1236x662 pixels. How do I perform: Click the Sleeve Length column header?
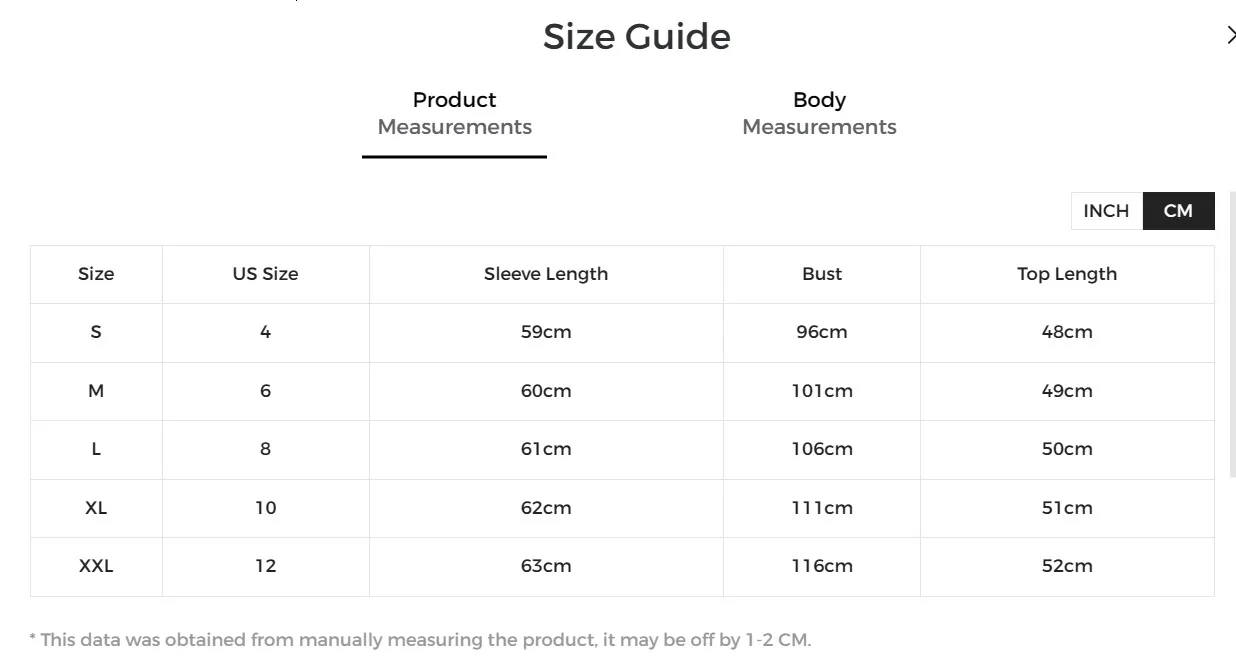click(546, 274)
